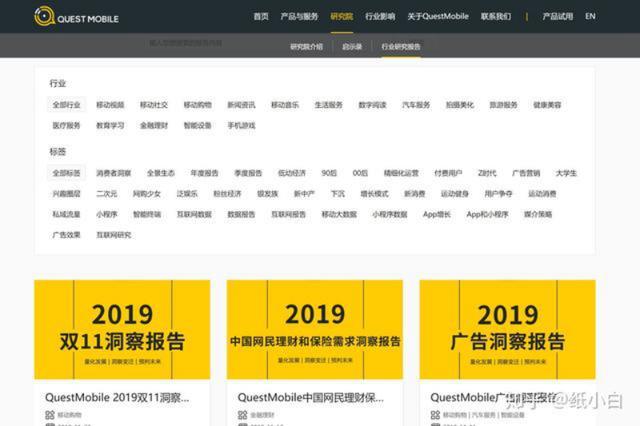Open the 行业影响 nav item
640x426 pixels.
pyautogui.click(x=380, y=16)
